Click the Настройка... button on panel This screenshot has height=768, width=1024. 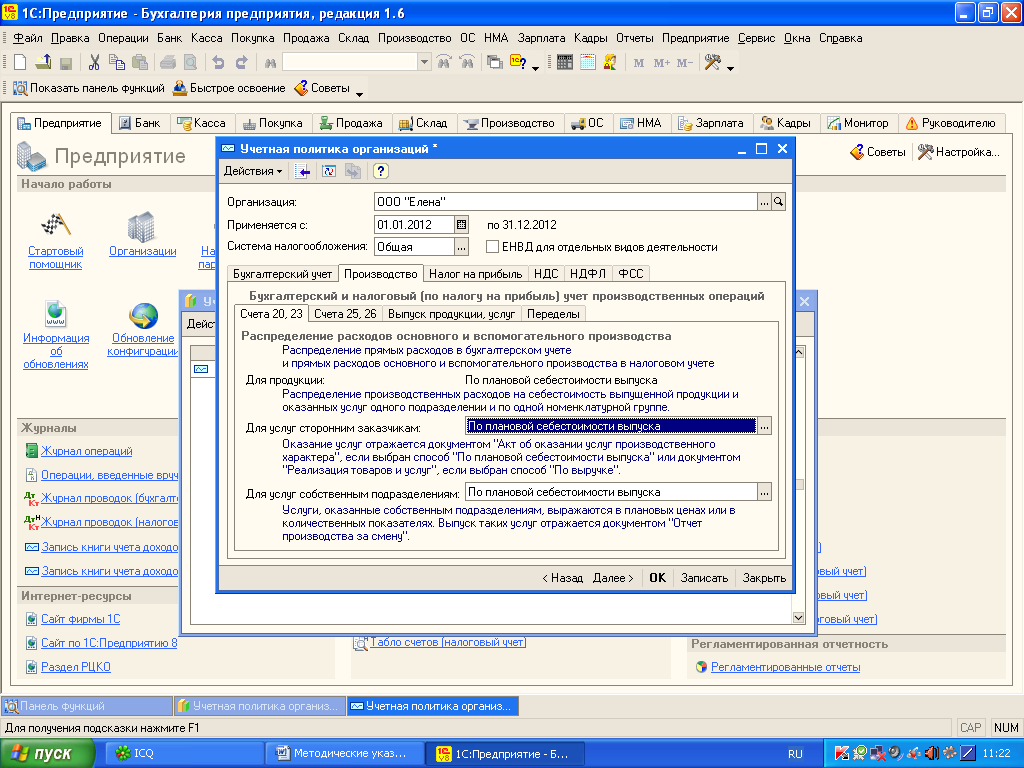[959, 152]
